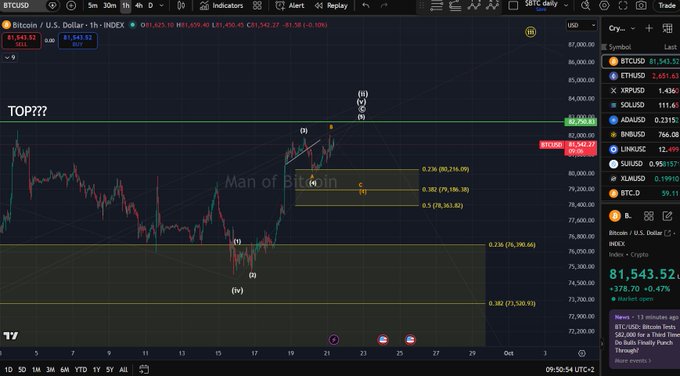The image size is (680, 376).
Task: Select SOLUSD in the watchlist
Action: [641, 105]
